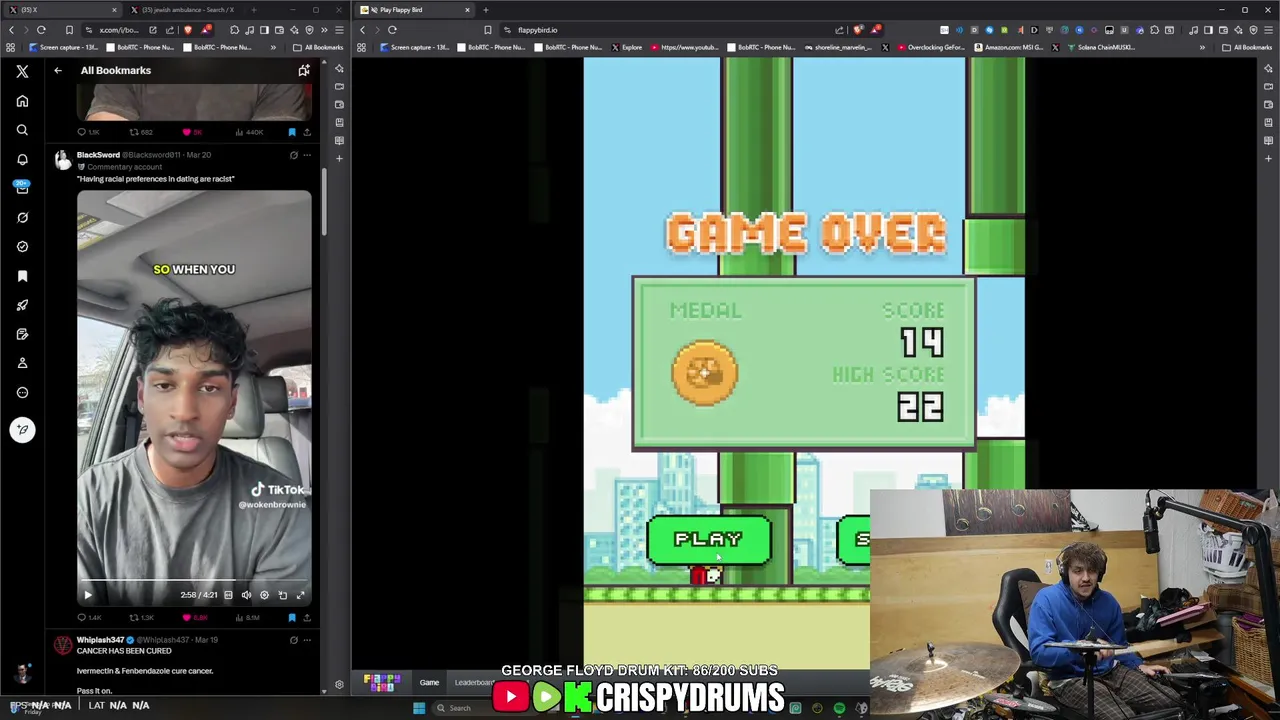Click the white compose Post button in the X sidebar
1280x720 pixels.
pyautogui.click(x=22, y=430)
